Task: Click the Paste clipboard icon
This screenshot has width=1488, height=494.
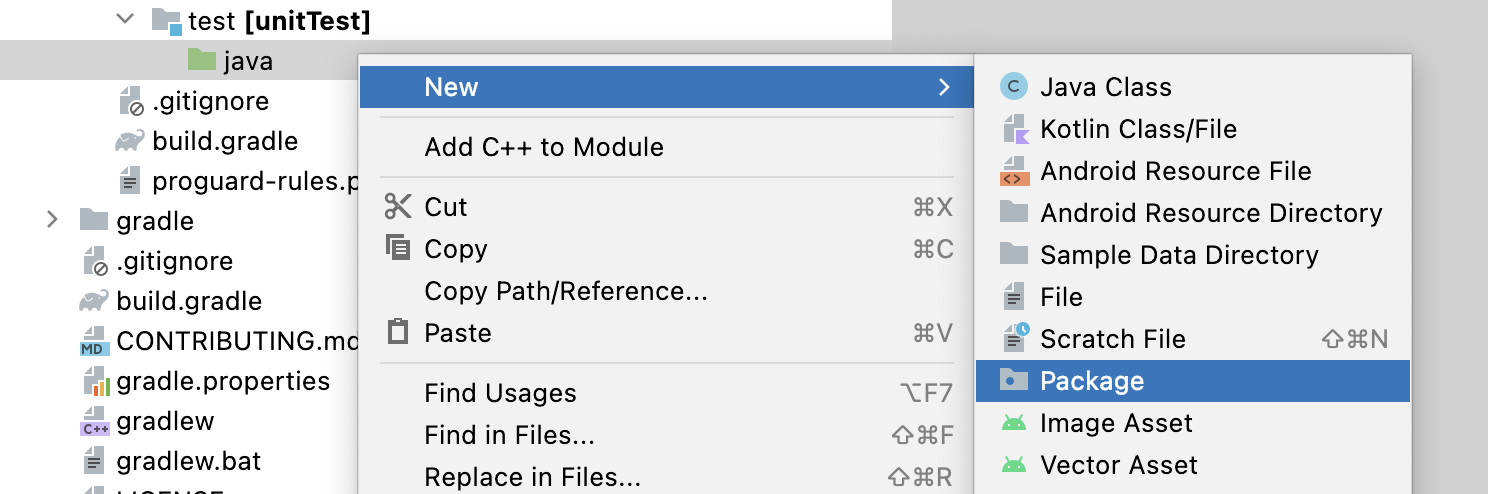Action: pos(398,332)
